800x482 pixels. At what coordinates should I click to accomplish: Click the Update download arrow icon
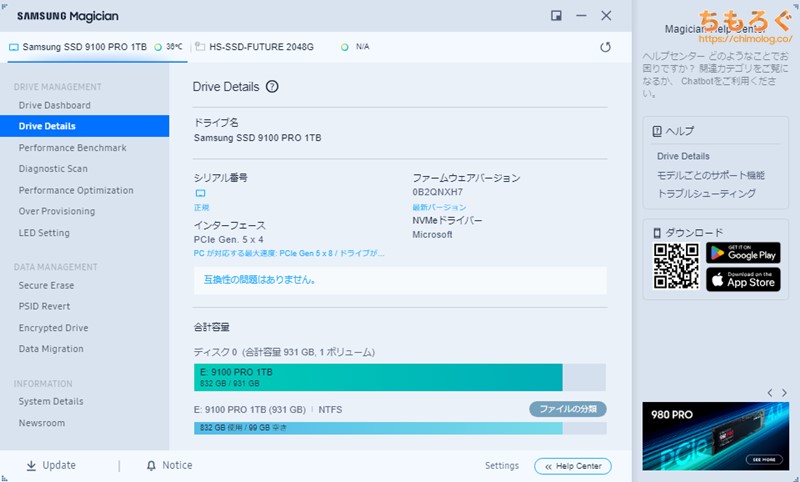pos(31,465)
